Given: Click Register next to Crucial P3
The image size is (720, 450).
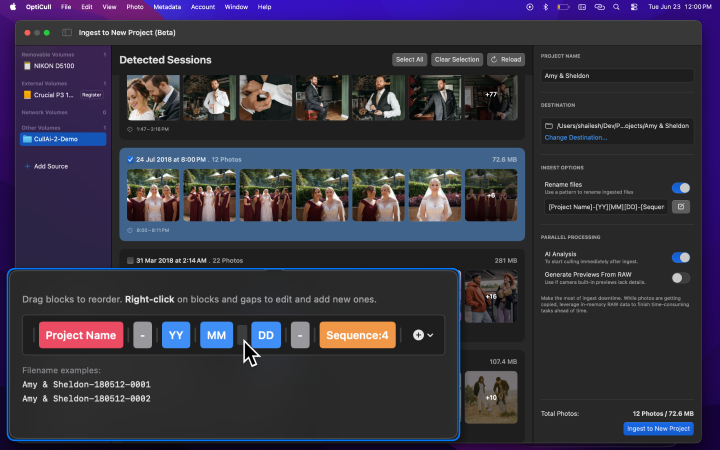Looking at the screenshot, I should coord(92,95).
